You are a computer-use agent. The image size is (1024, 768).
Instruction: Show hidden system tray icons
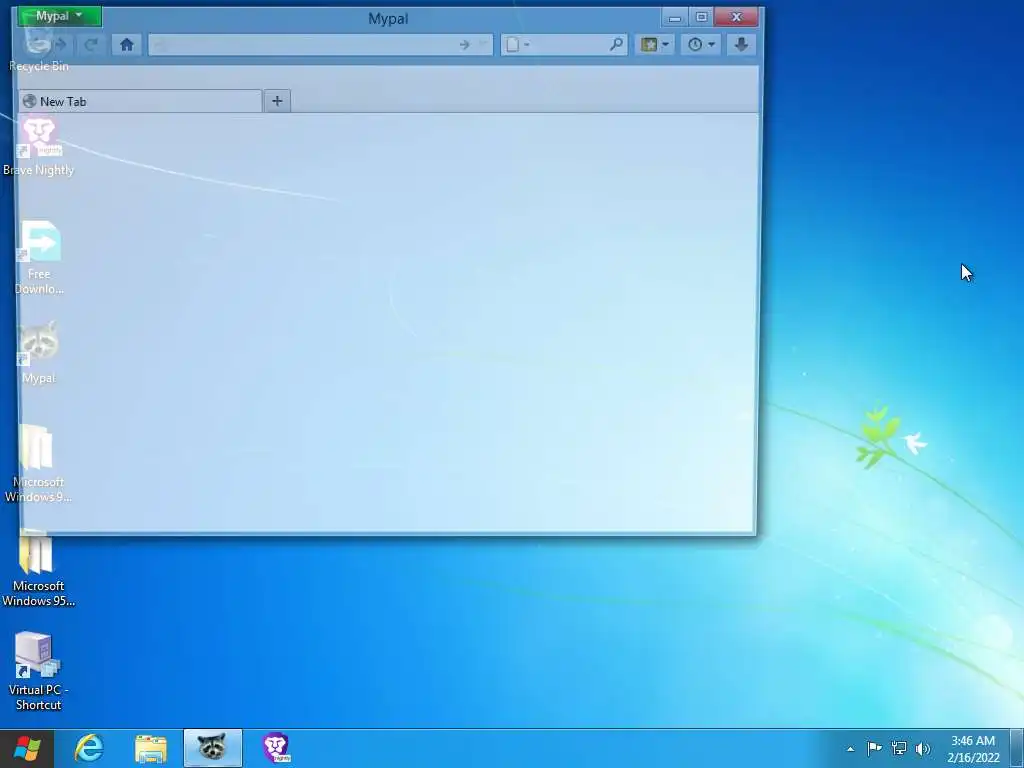pyautogui.click(x=850, y=749)
